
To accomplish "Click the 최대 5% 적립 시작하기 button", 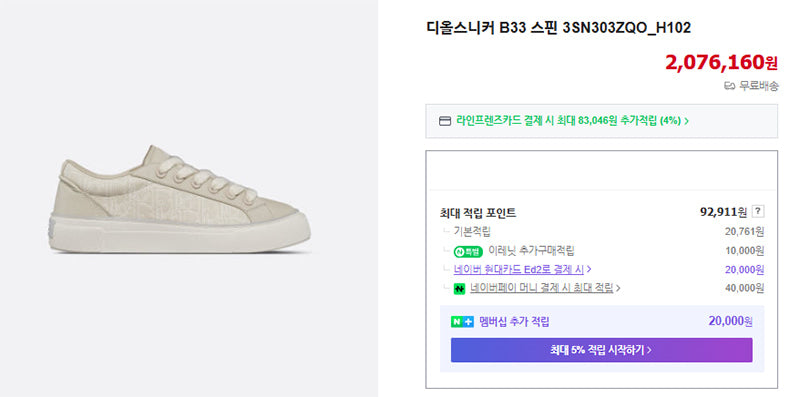I will click(x=601, y=350).
